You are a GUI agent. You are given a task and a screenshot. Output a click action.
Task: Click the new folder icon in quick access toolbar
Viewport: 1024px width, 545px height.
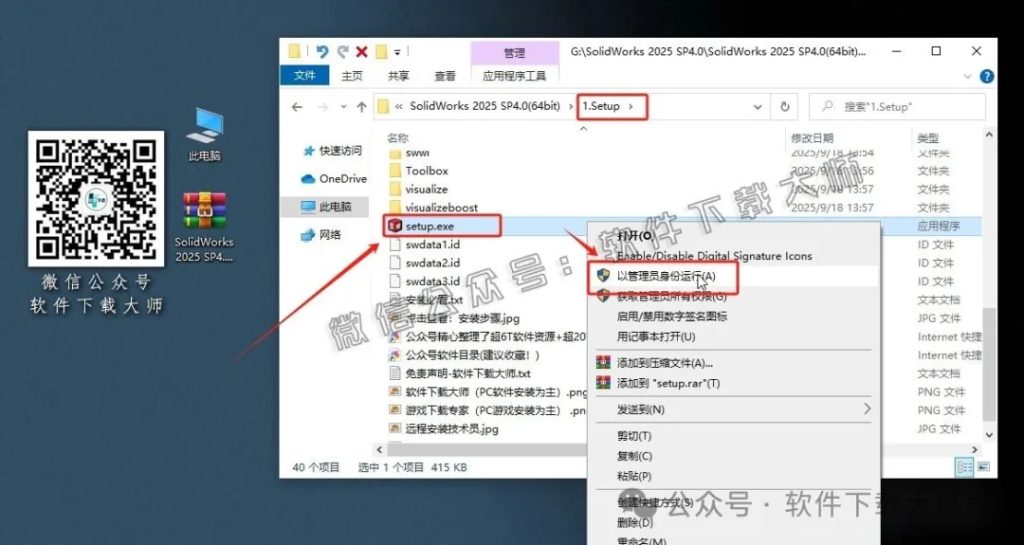(381, 52)
